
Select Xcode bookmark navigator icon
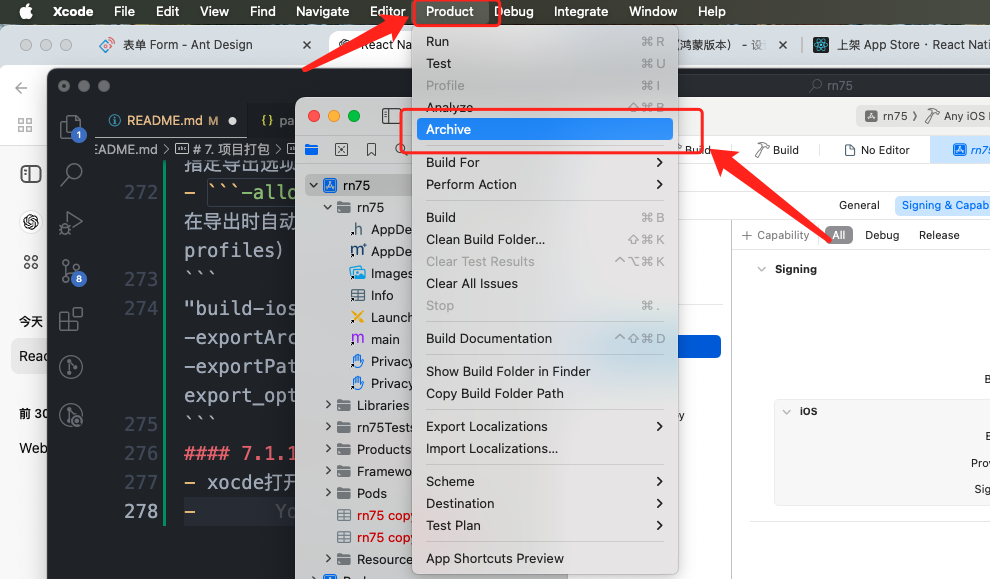371,150
